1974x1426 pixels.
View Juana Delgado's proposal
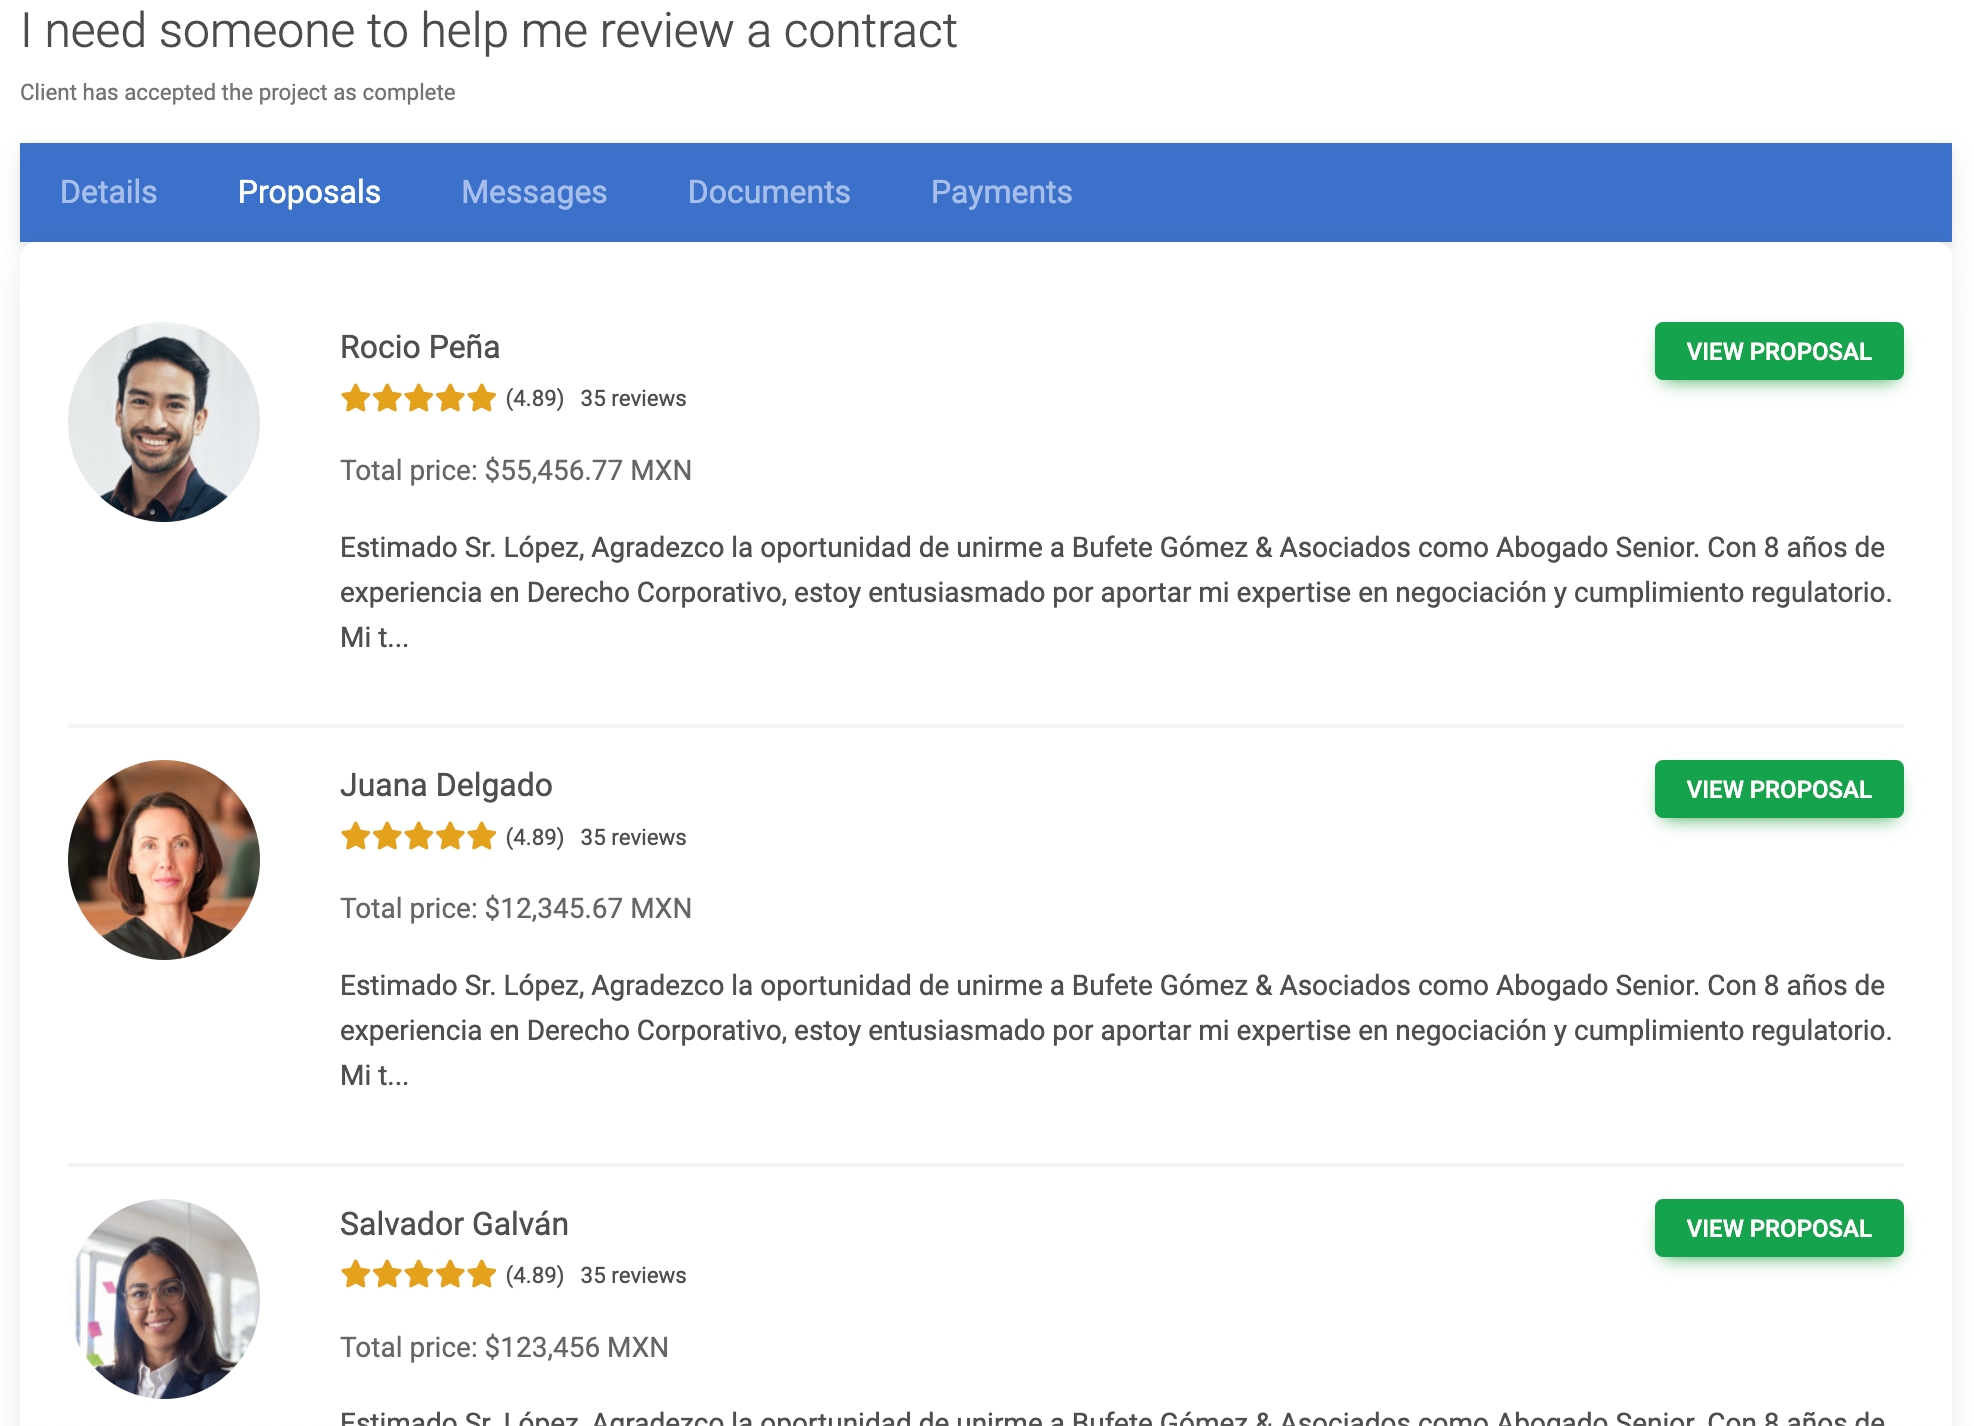(x=1778, y=789)
